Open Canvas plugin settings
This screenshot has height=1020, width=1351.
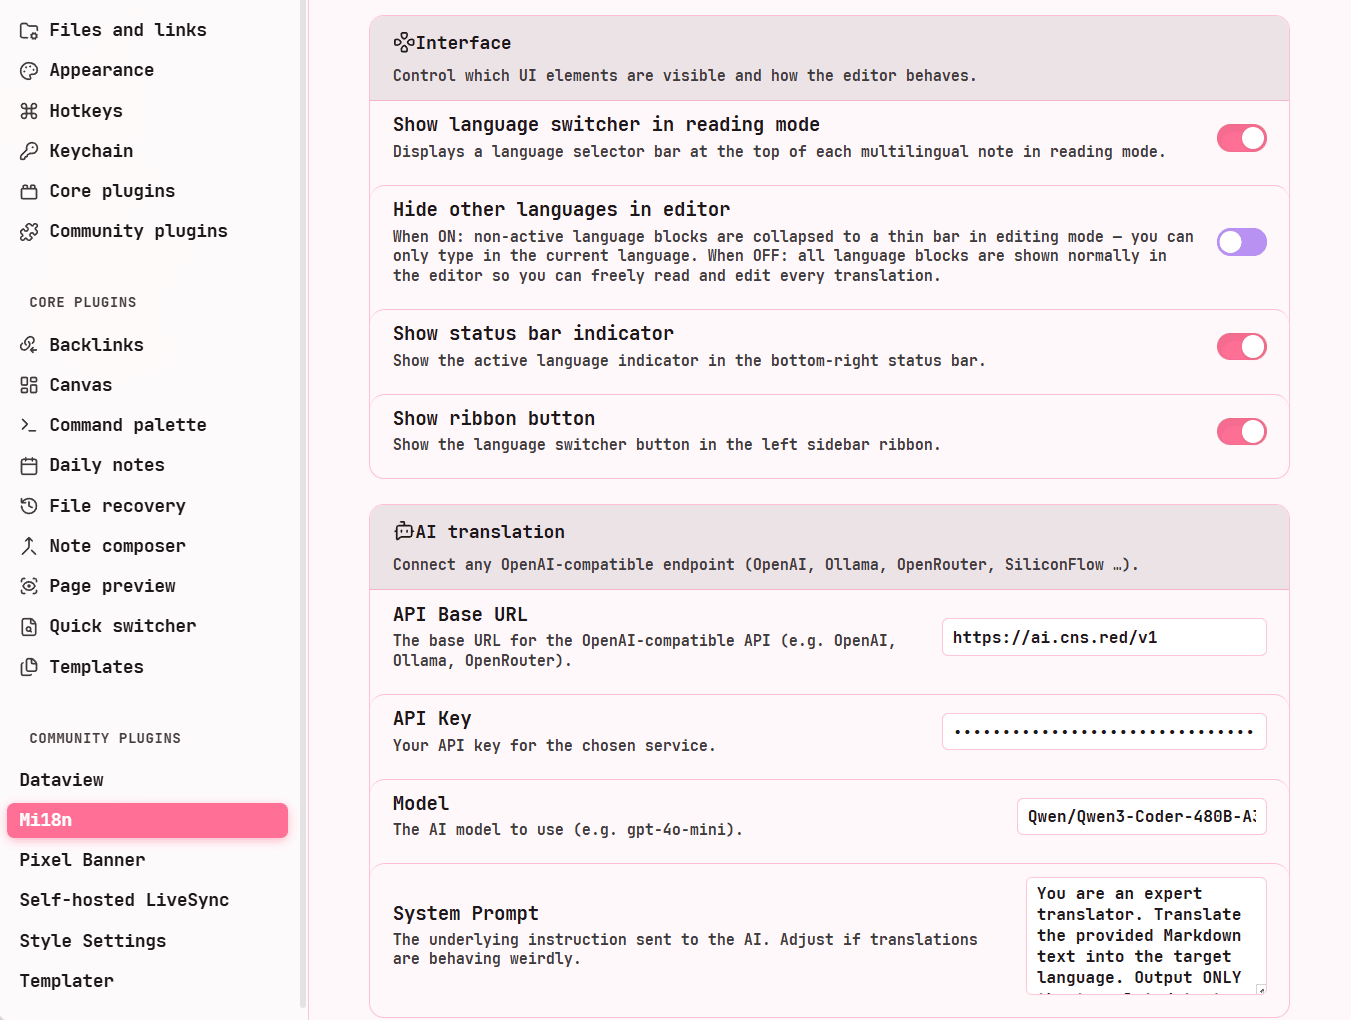(x=147, y=385)
